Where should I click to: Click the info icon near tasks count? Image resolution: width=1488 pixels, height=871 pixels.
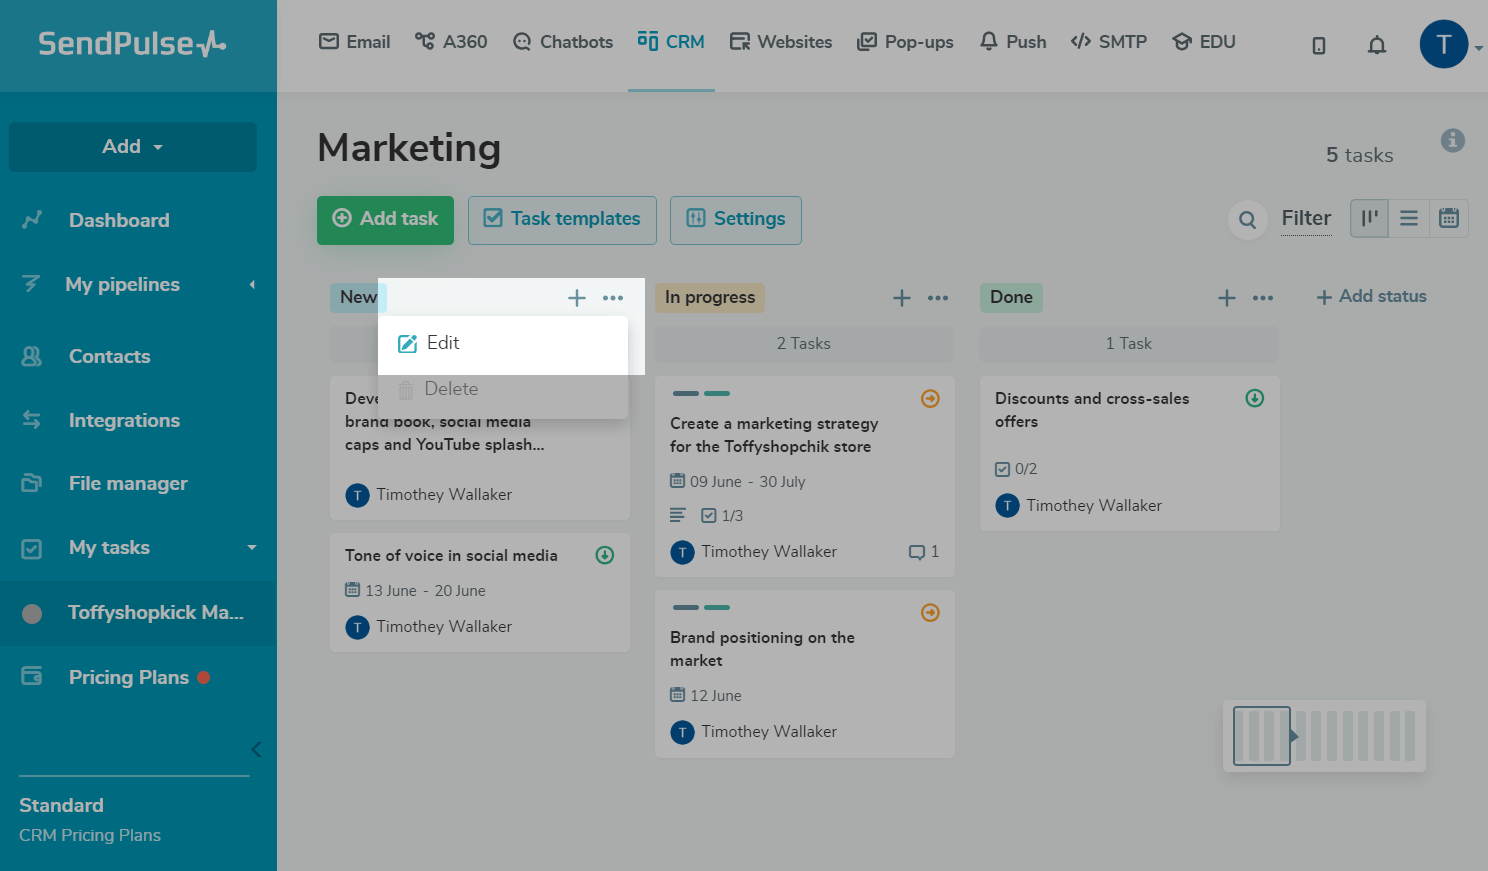pyautogui.click(x=1453, y=141)
